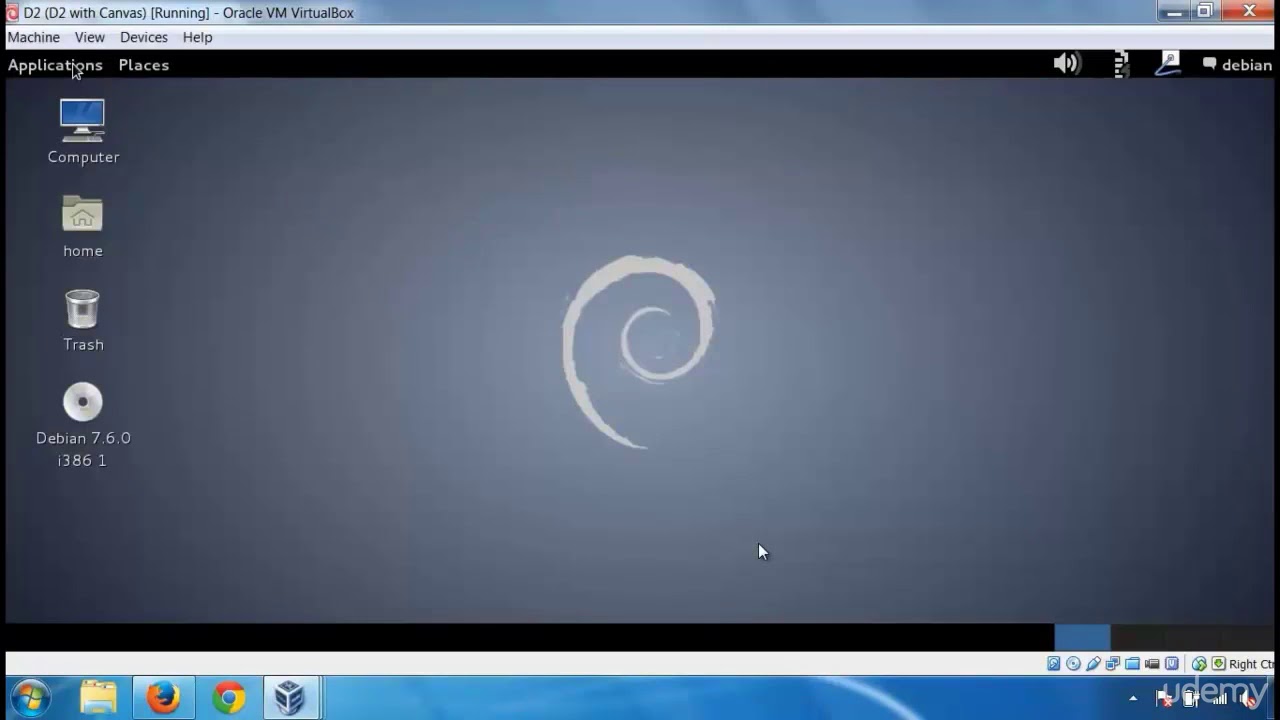Open the Windows Start menu
Screen dimensions: 1280x720
tap(29, 697)
